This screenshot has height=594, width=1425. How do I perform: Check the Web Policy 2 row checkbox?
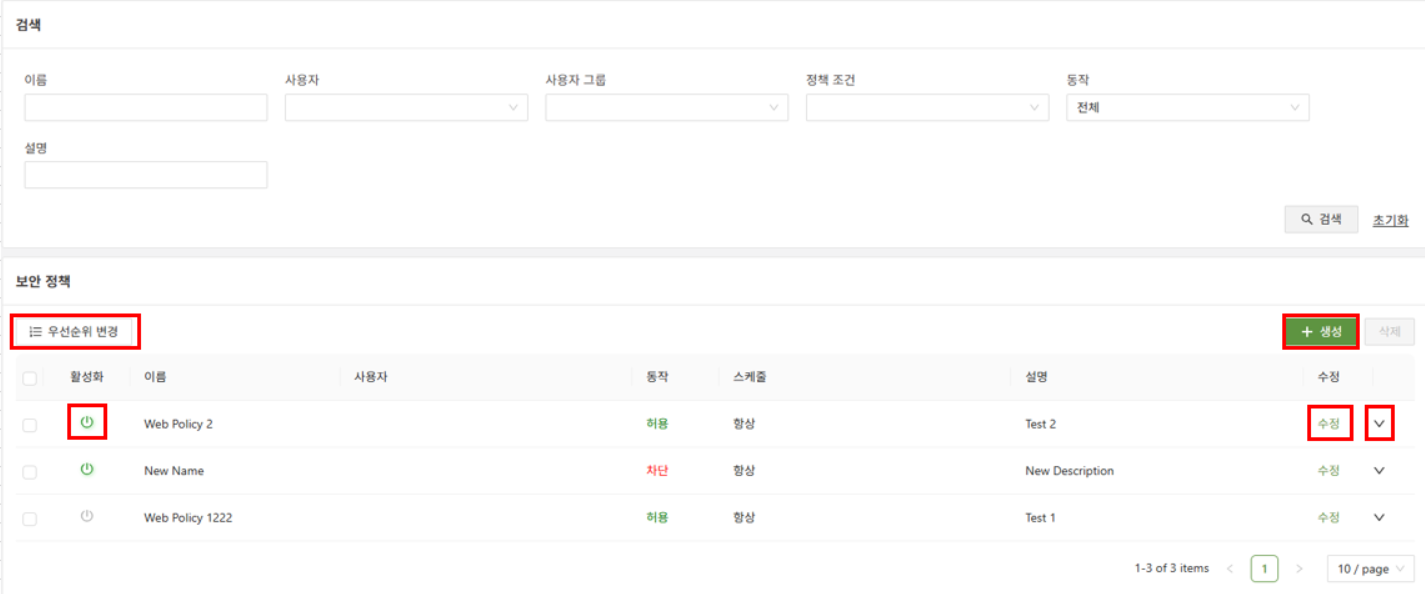(30, 425)
